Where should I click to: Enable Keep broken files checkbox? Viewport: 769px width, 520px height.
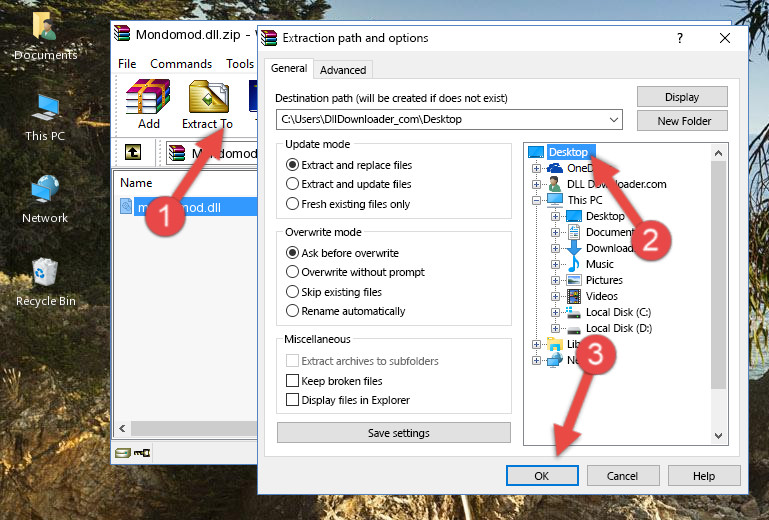[x=292, y=381]
